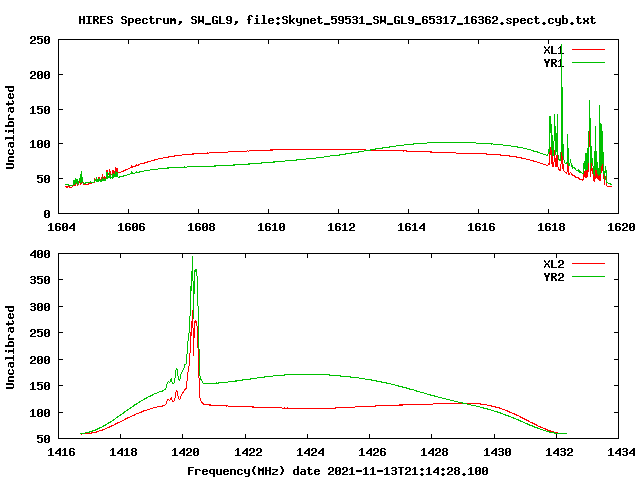
Task: Click the 1434 tick label
Action: tap(621, 452)
